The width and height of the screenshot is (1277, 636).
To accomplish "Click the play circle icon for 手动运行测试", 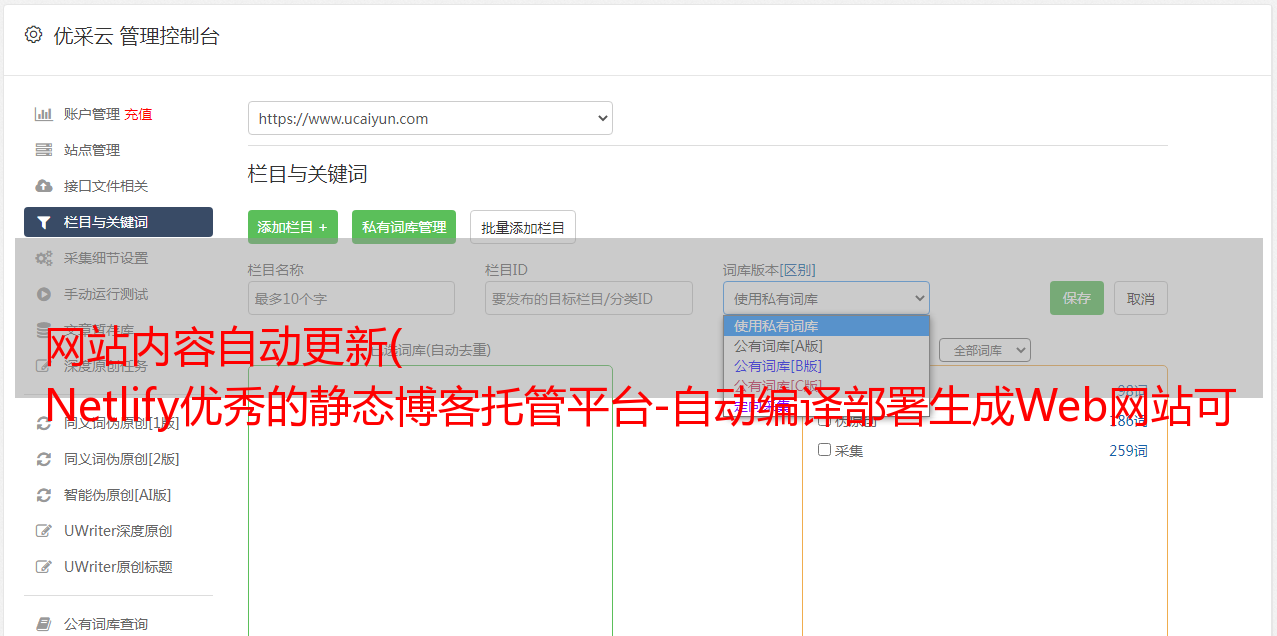I will 43,294.
